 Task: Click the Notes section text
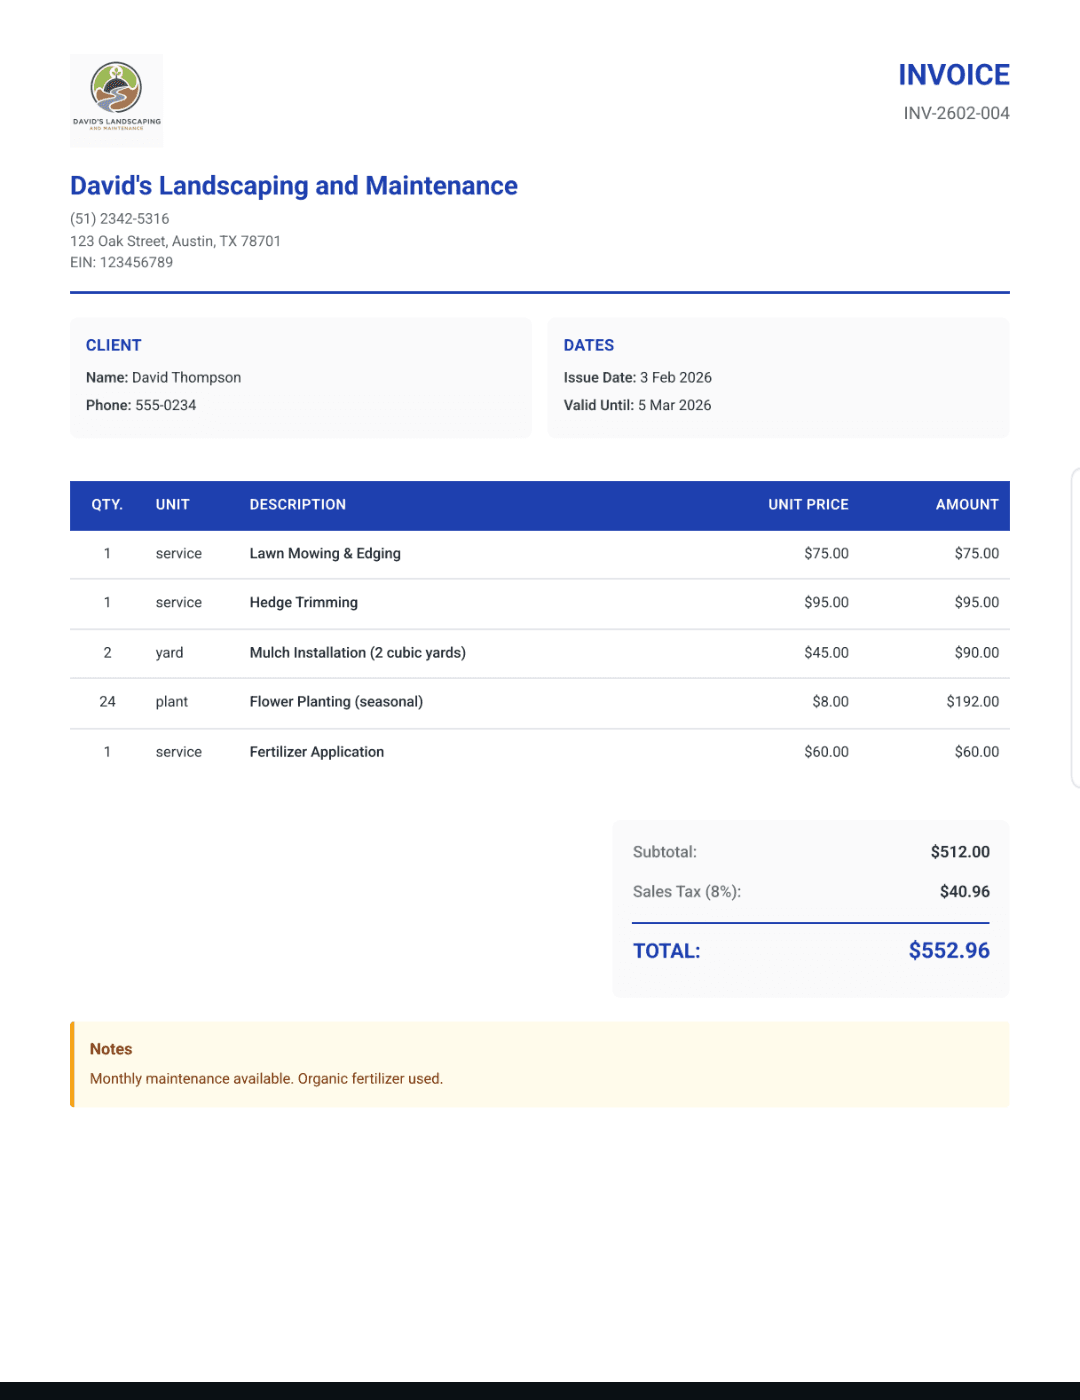tap(266, 1078)
